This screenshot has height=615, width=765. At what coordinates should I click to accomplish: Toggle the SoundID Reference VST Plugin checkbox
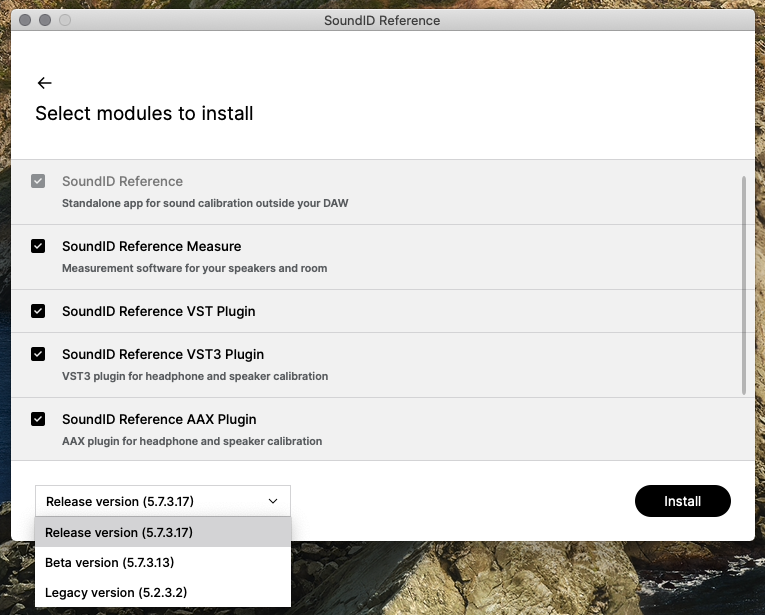pos(38,311)
